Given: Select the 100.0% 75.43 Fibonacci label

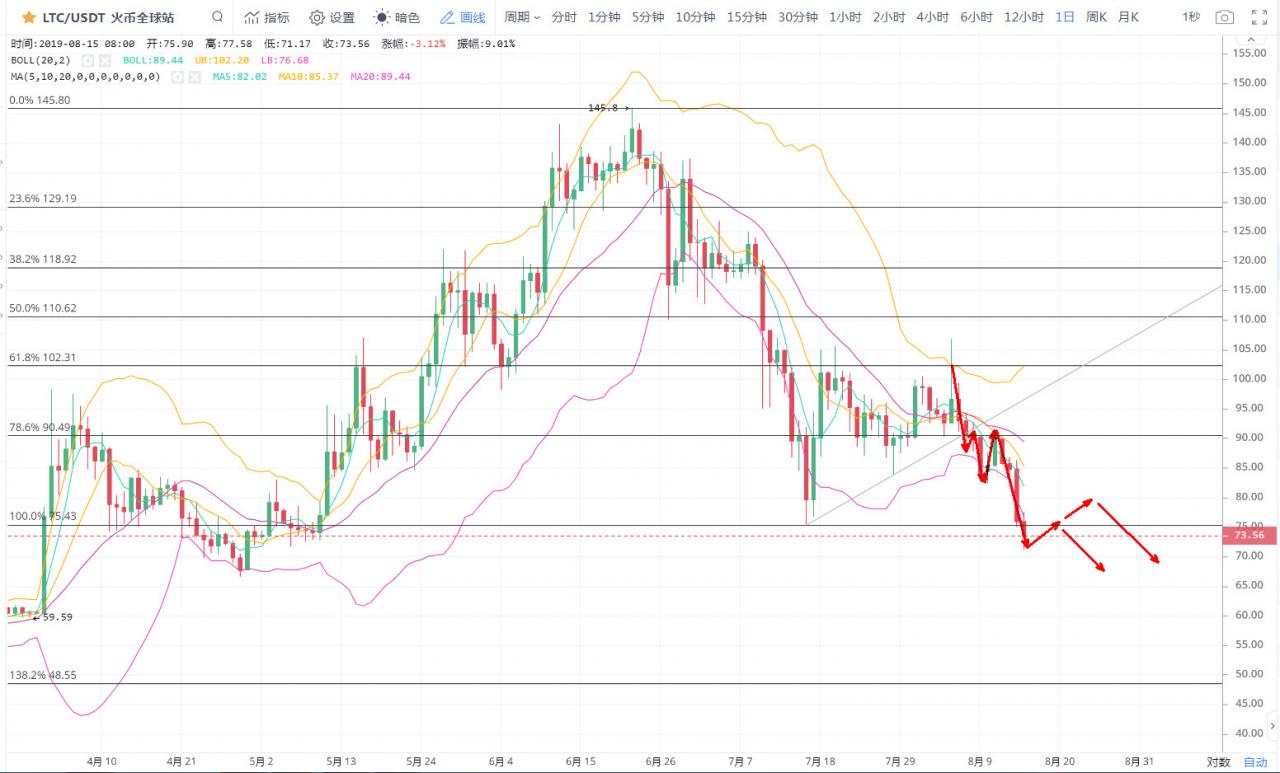Looking at the screenshot, I should [x=43, y=516].
